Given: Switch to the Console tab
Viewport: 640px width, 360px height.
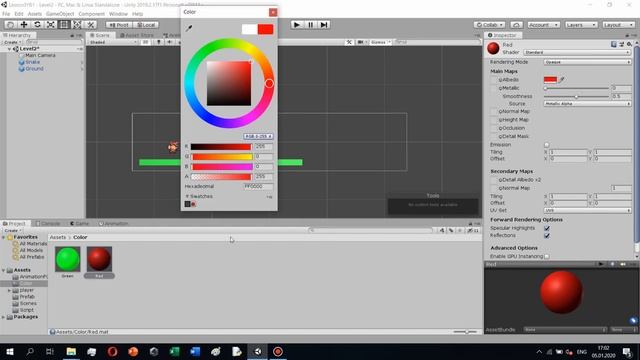Looking at the screenshot, I should (x=48, y=224).
